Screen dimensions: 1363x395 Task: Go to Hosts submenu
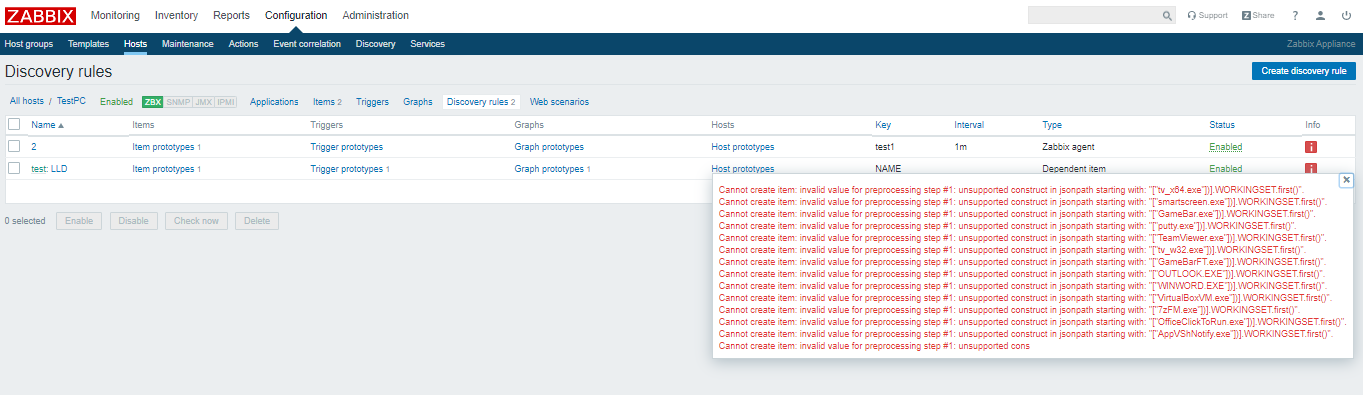click(x=136, y=44)
